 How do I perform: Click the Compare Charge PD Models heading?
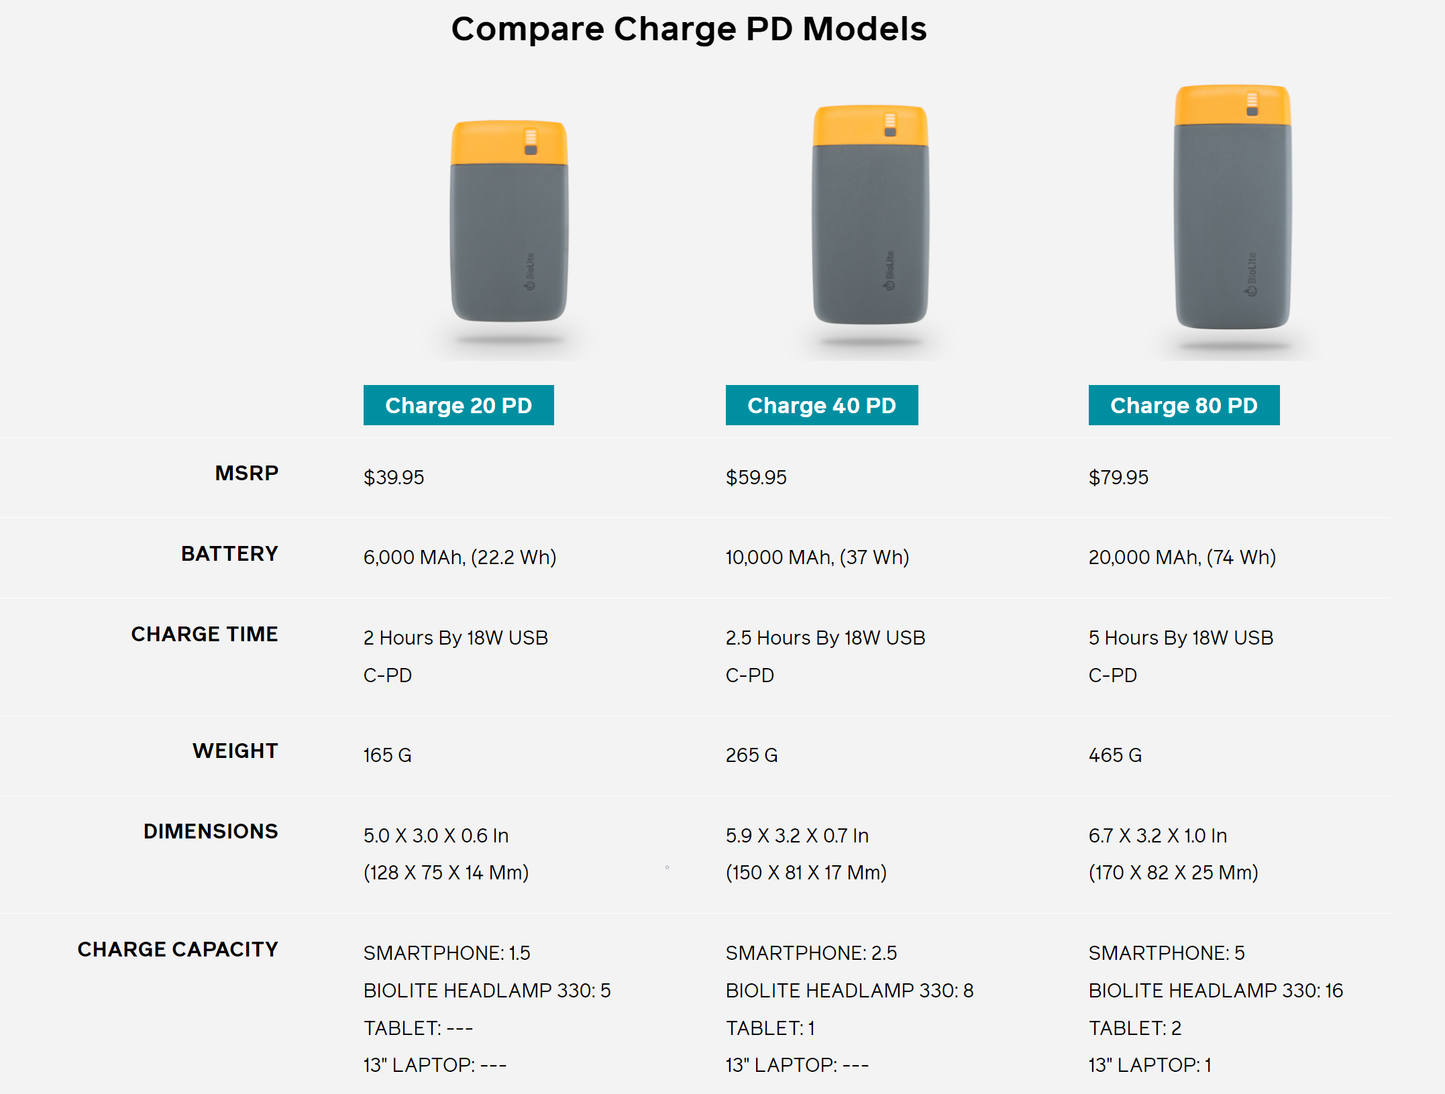click(x=689, y=29)
